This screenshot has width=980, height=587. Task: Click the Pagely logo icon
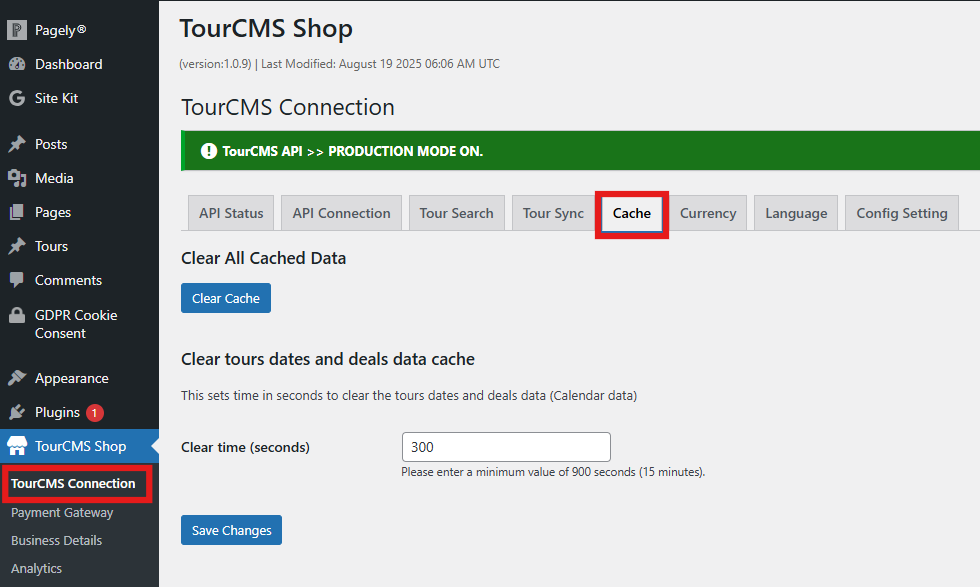click(17, 30)
